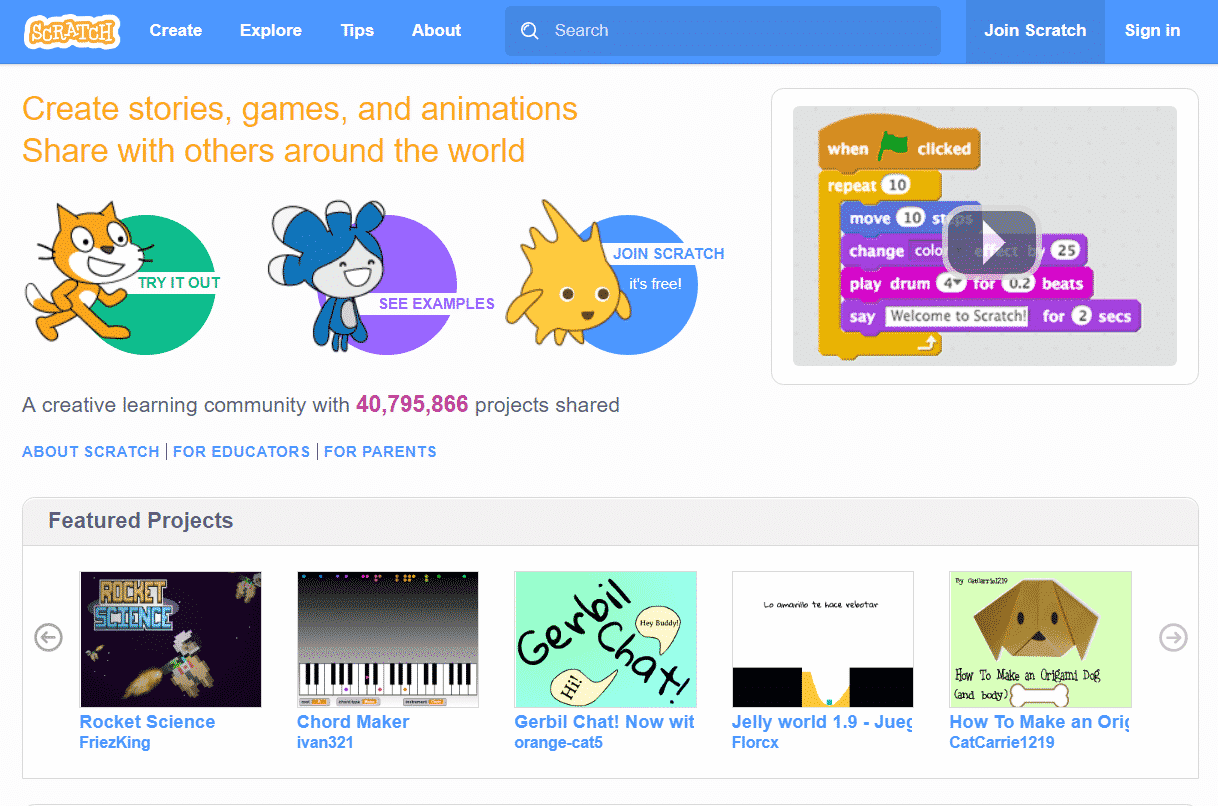The height and width of the screenshot is (806, 1218).
Task: Open the About page in navigation
Action: pyautogui.click(x=437, y=31)
